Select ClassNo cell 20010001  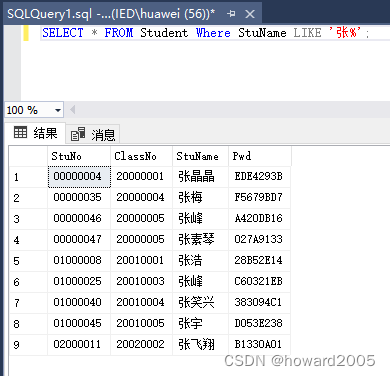141,261
